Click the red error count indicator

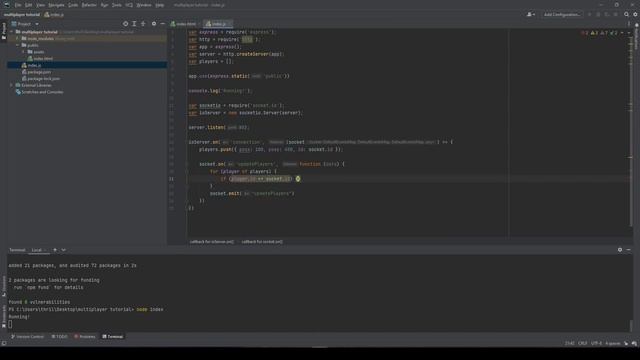point(584,33)
